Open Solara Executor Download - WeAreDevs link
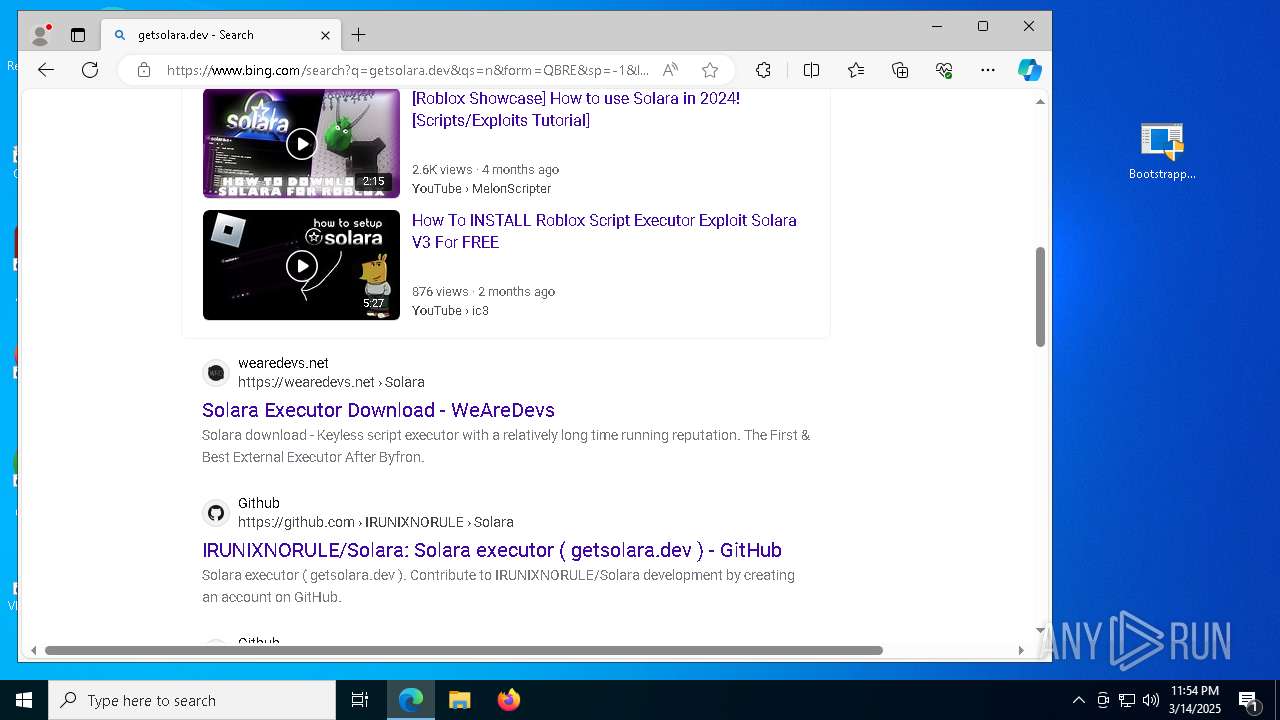The width and height of the screenshot is (1280, 720). point(378,410)
